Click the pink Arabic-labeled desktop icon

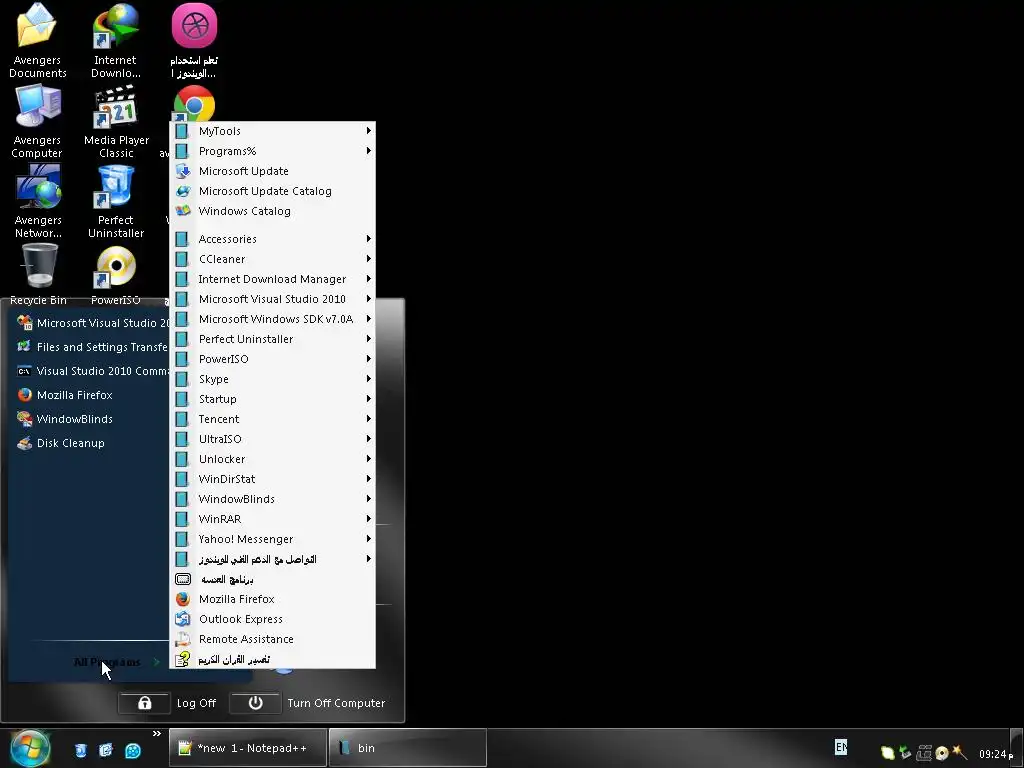coord(194,40)
